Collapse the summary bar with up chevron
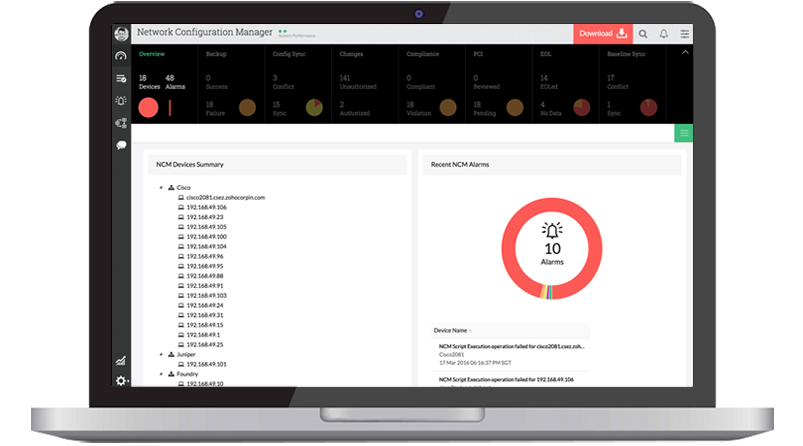This screenshot has height=446, width=803. coord(685,53)
